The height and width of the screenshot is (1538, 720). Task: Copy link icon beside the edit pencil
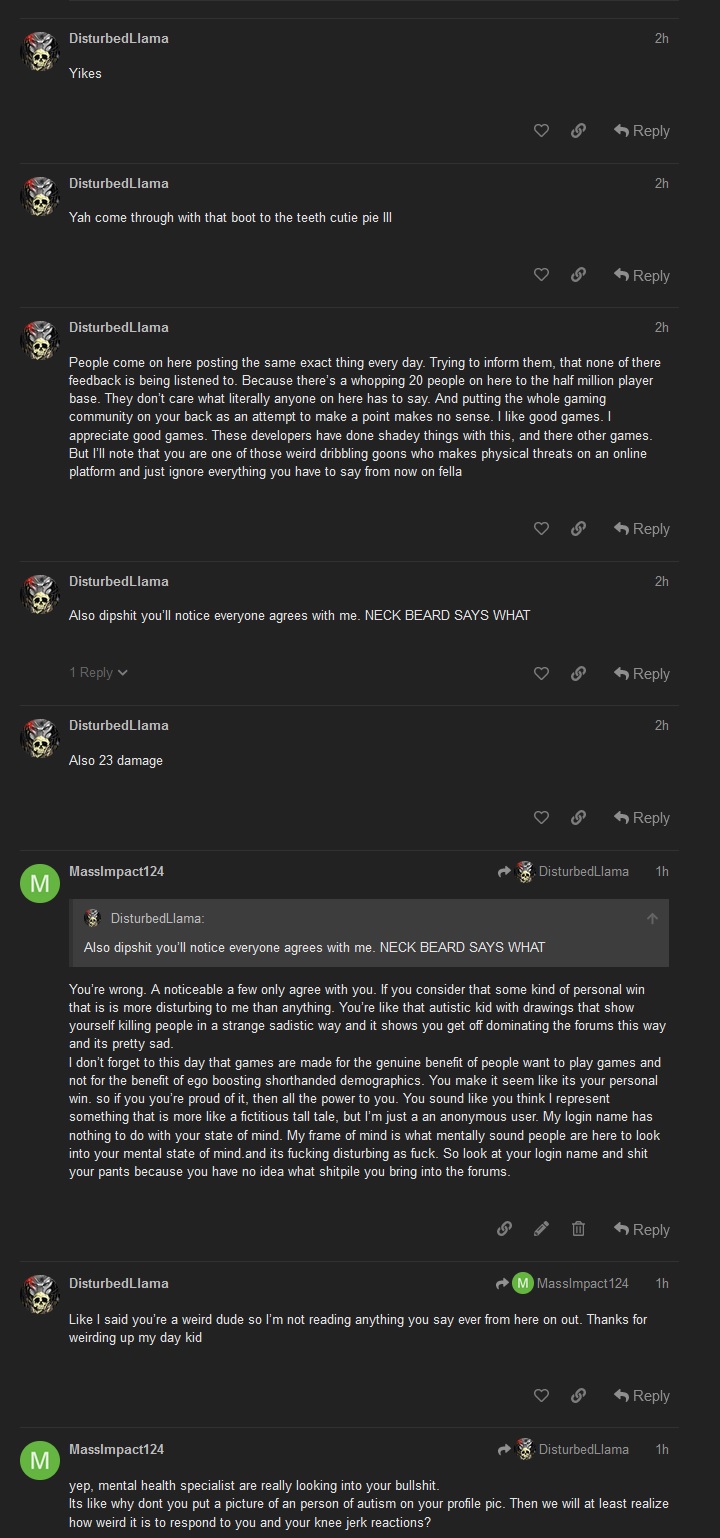click(x=505, y=1229)
